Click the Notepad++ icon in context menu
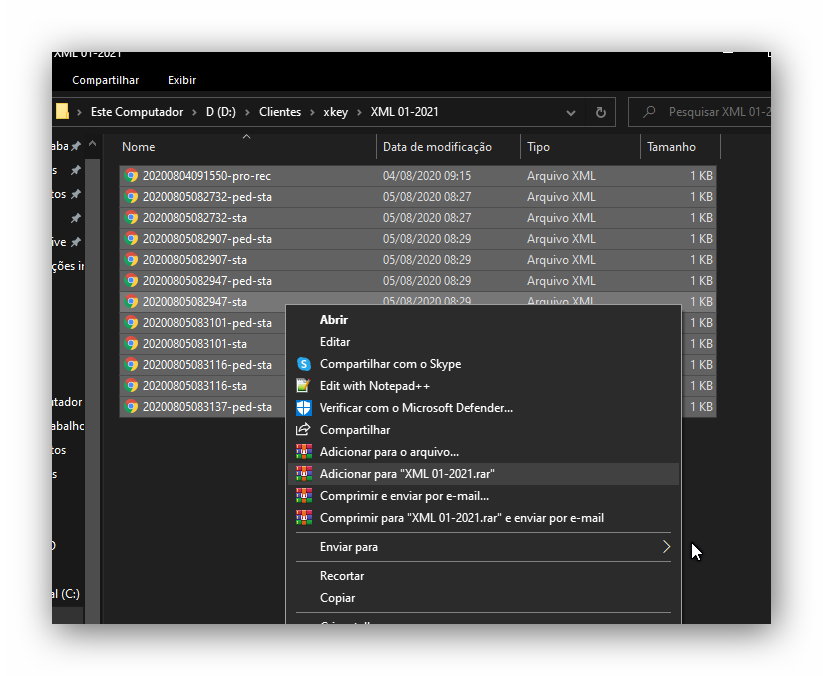Viewport: 823px width, 676px height. pyautogui.click(x=303, y=386)
